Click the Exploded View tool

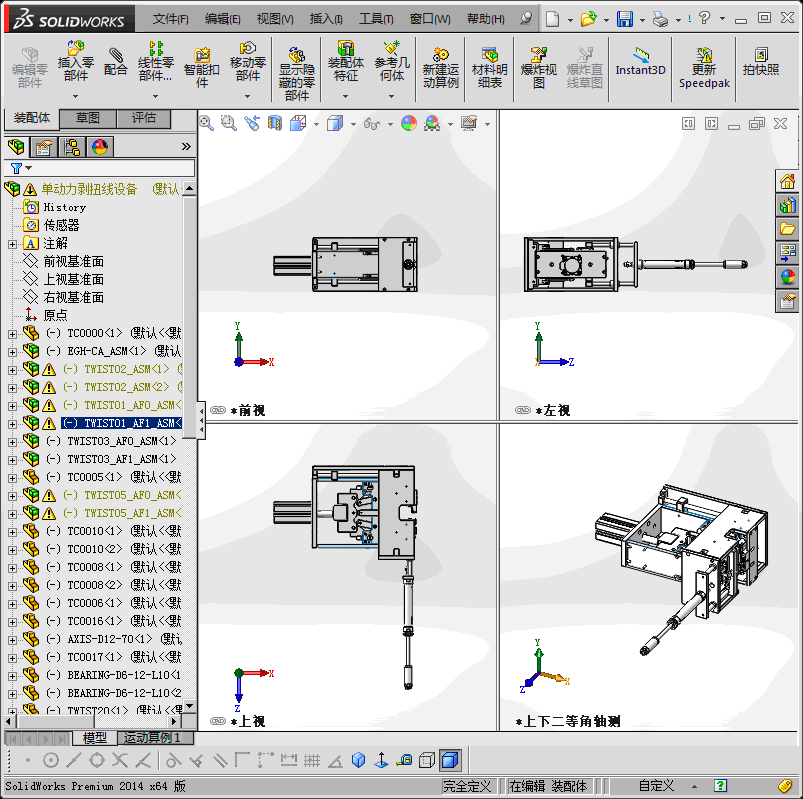538,68
